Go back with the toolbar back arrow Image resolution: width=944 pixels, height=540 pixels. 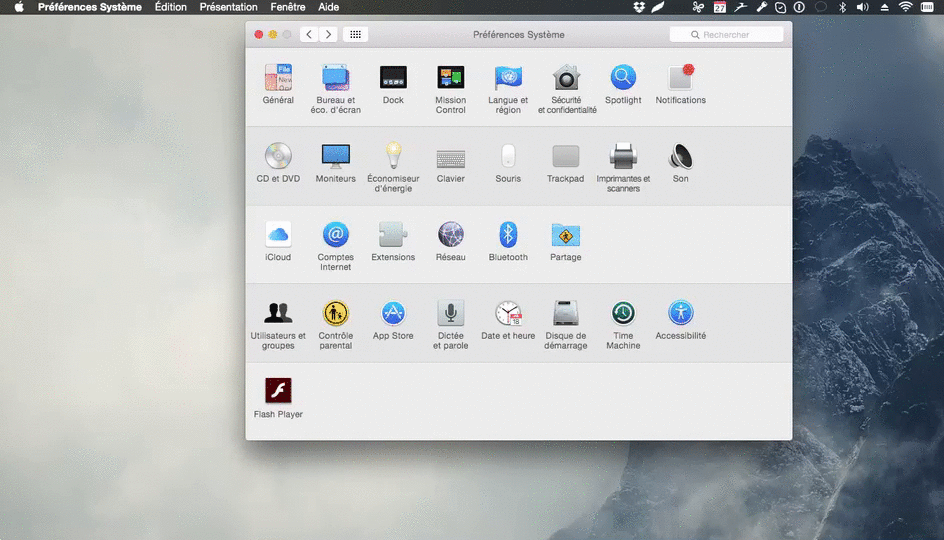tap(309, 34)
